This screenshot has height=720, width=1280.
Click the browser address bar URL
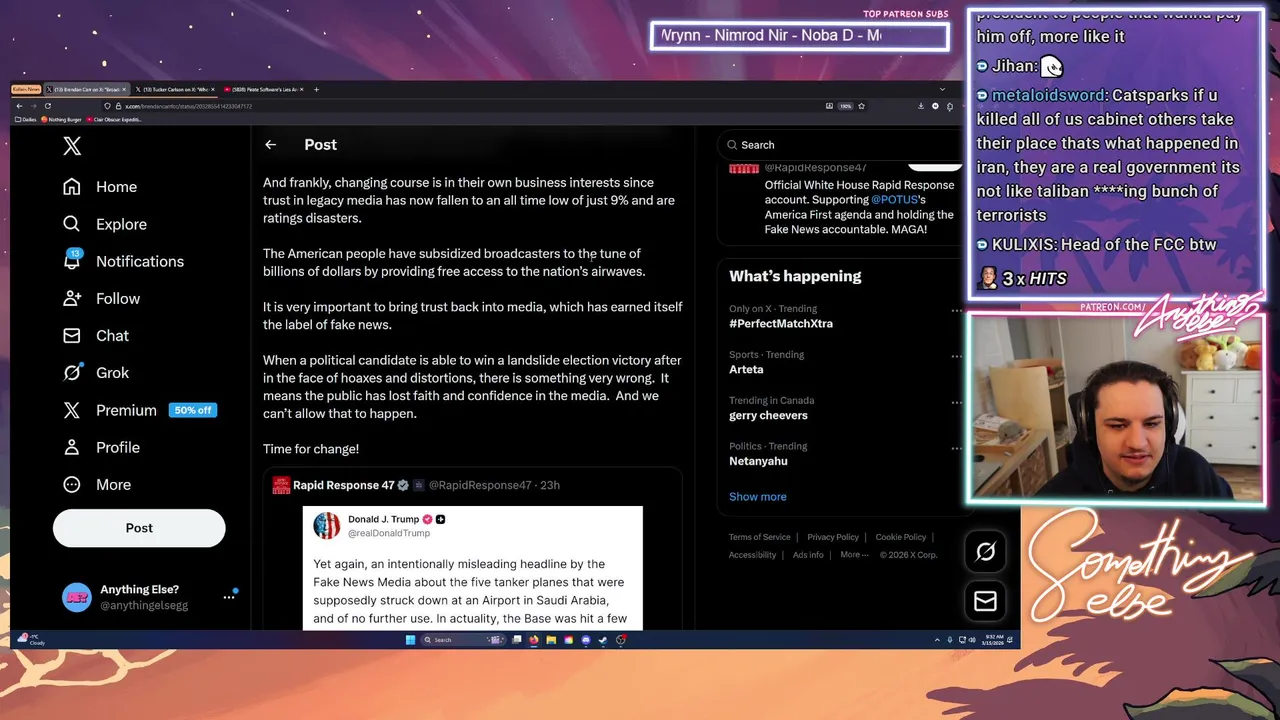click(x=188, y=106)
